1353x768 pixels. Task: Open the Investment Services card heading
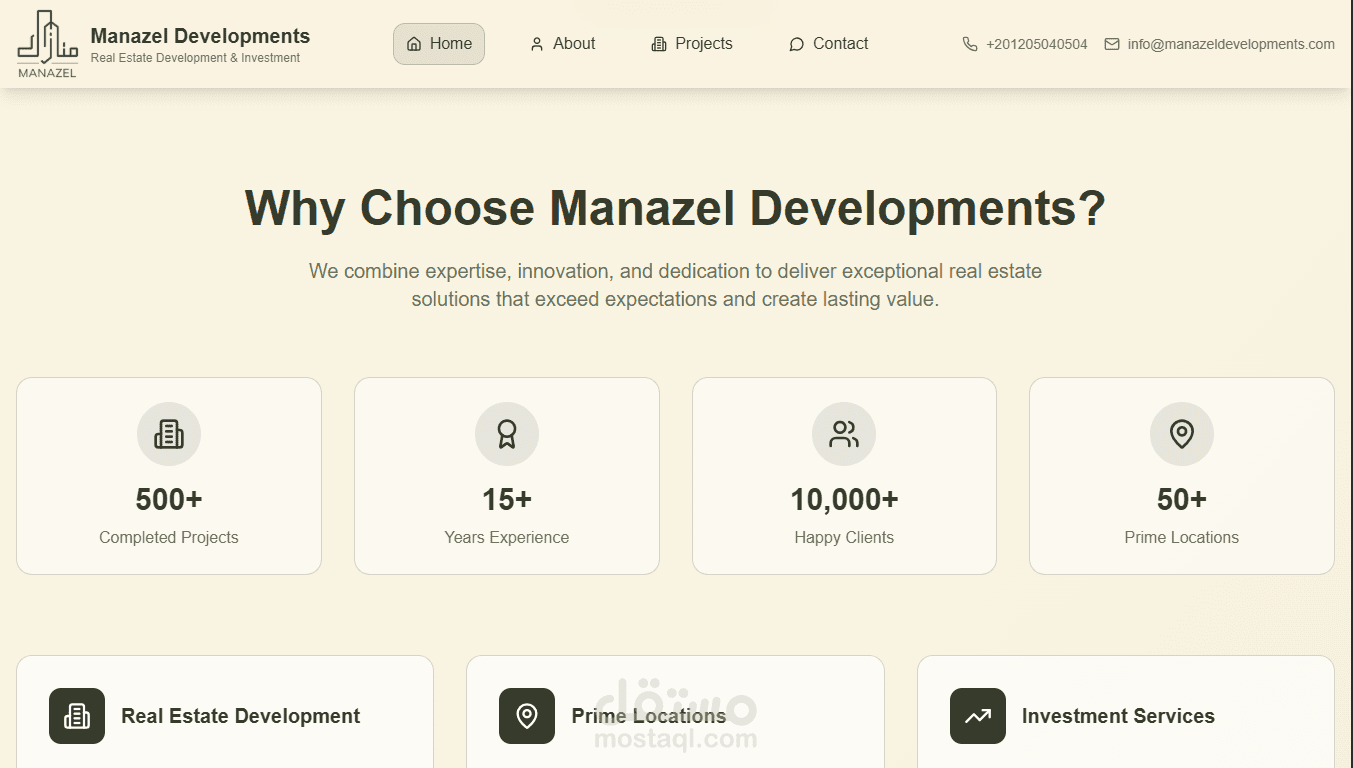pos(1118,716)
